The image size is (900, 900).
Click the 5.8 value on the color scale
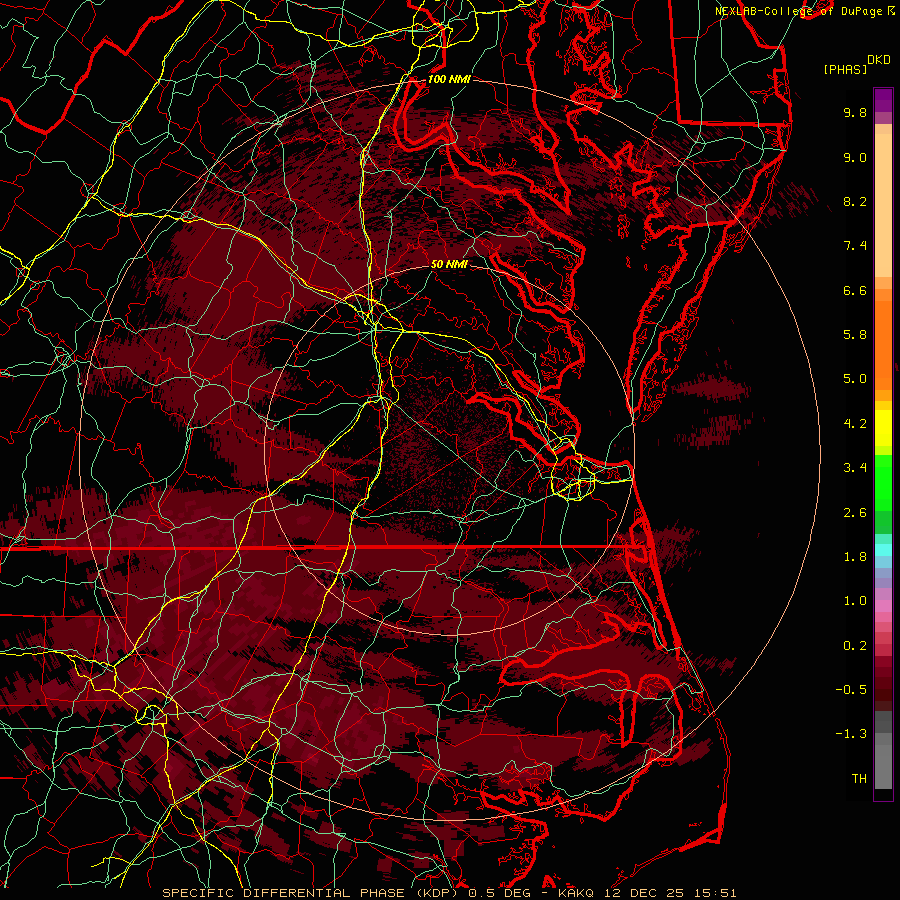855,335
